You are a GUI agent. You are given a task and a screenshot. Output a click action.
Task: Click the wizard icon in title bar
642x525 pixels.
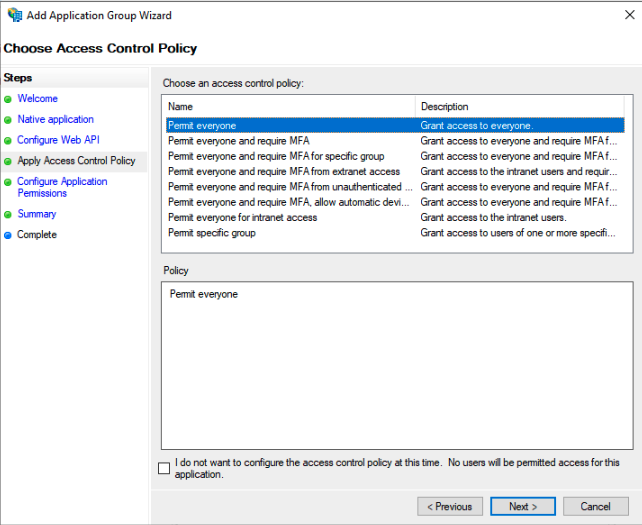[x=12, y=15]
